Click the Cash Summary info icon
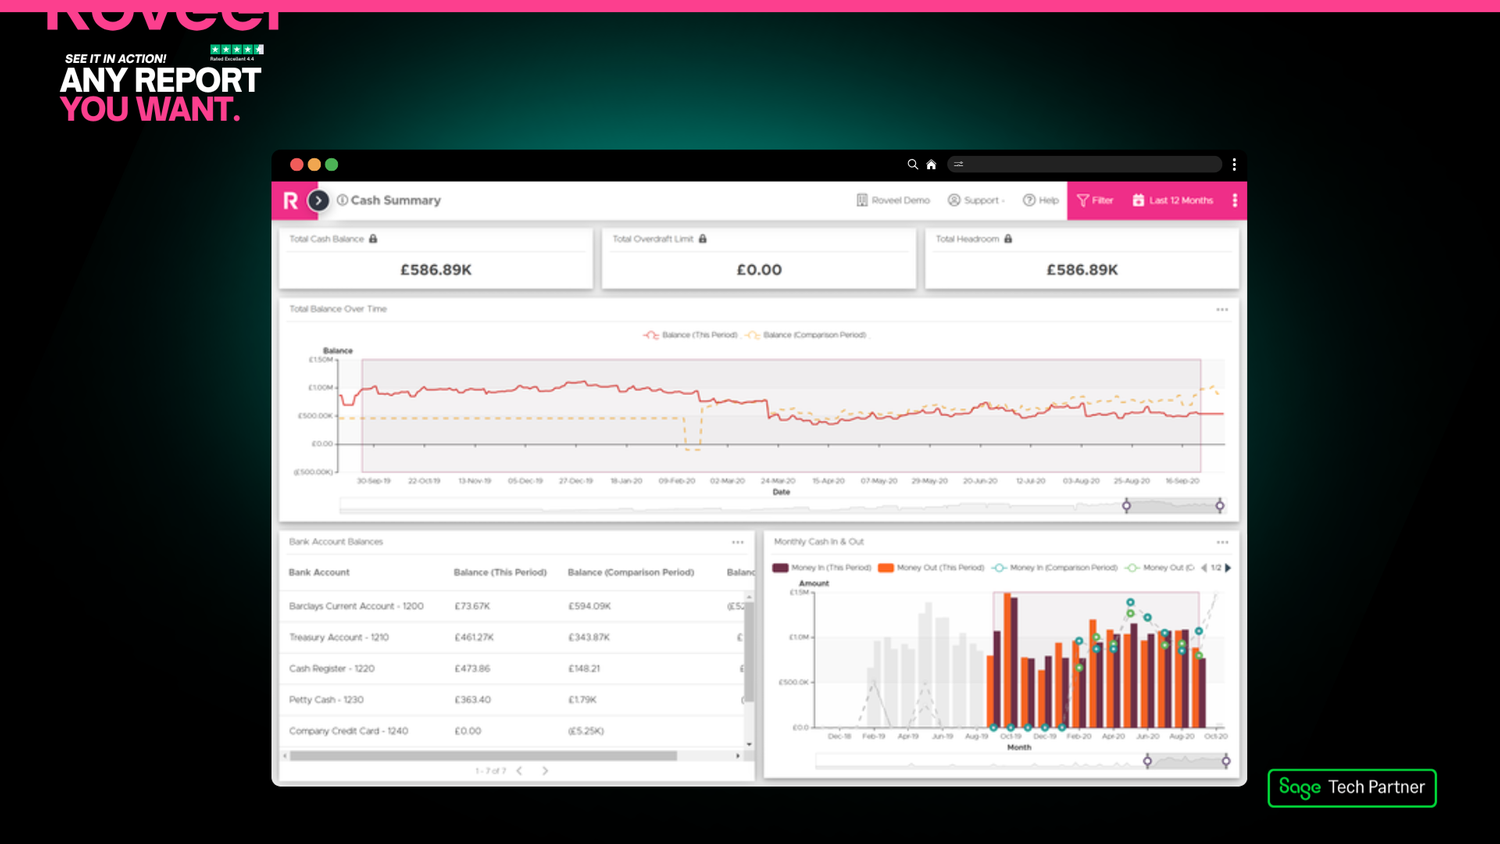 coord(342,200)
